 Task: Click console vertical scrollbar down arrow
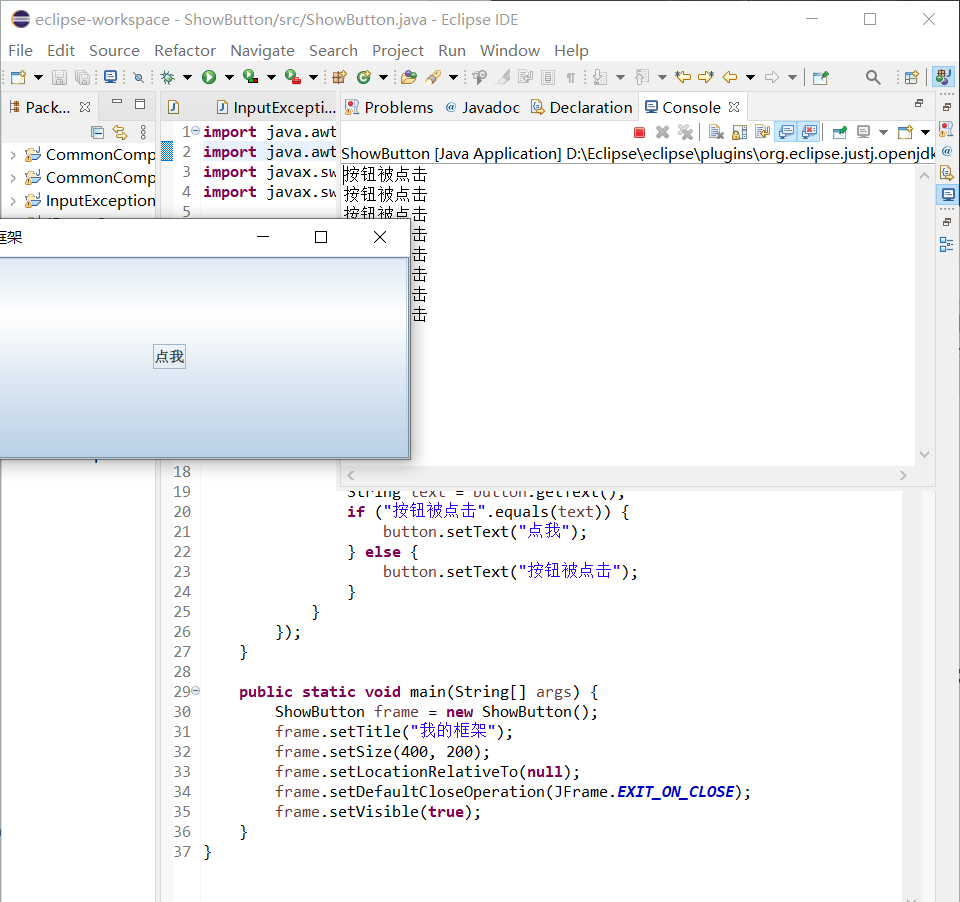pos(924,454)
